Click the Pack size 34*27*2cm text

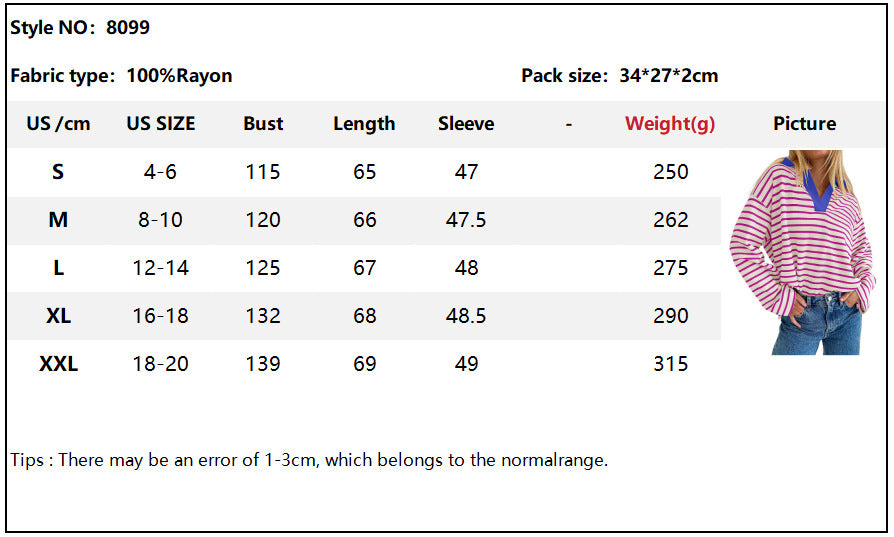(x=619, y=76)
